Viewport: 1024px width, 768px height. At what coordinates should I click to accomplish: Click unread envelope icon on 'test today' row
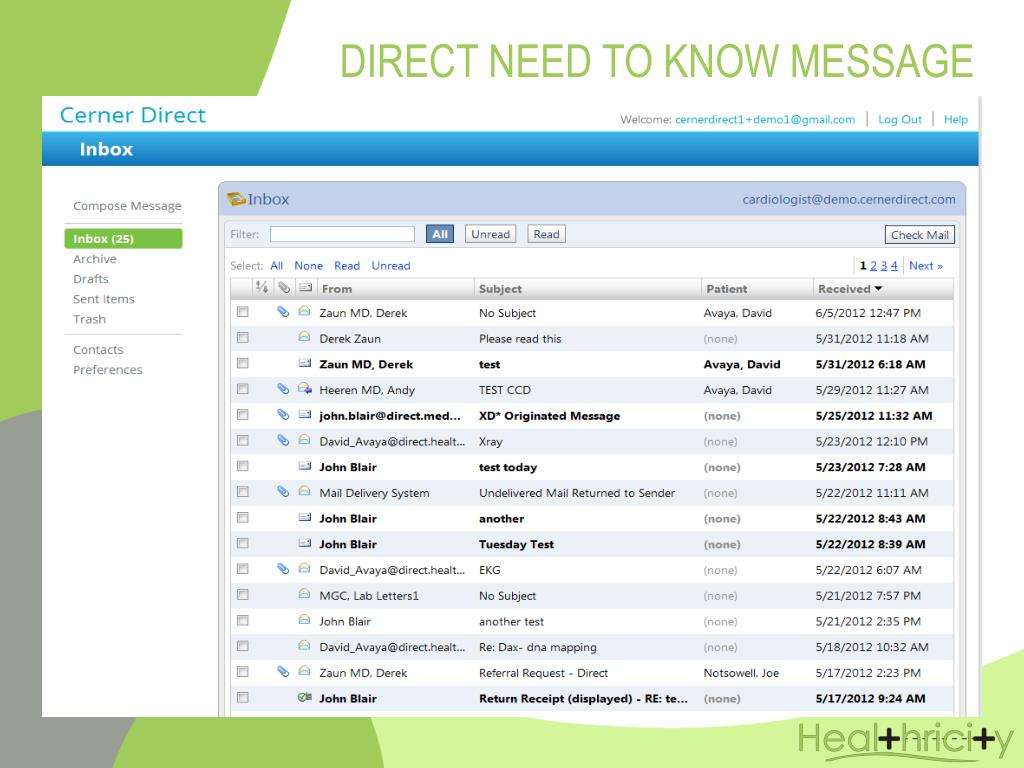[x=304, y=466]
